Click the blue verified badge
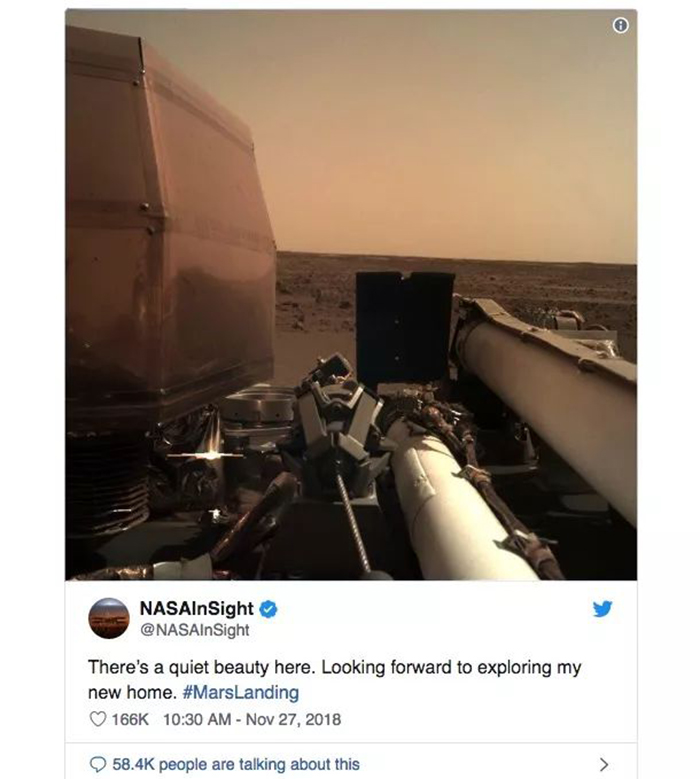The image size is (700, 779). point(268,609)
